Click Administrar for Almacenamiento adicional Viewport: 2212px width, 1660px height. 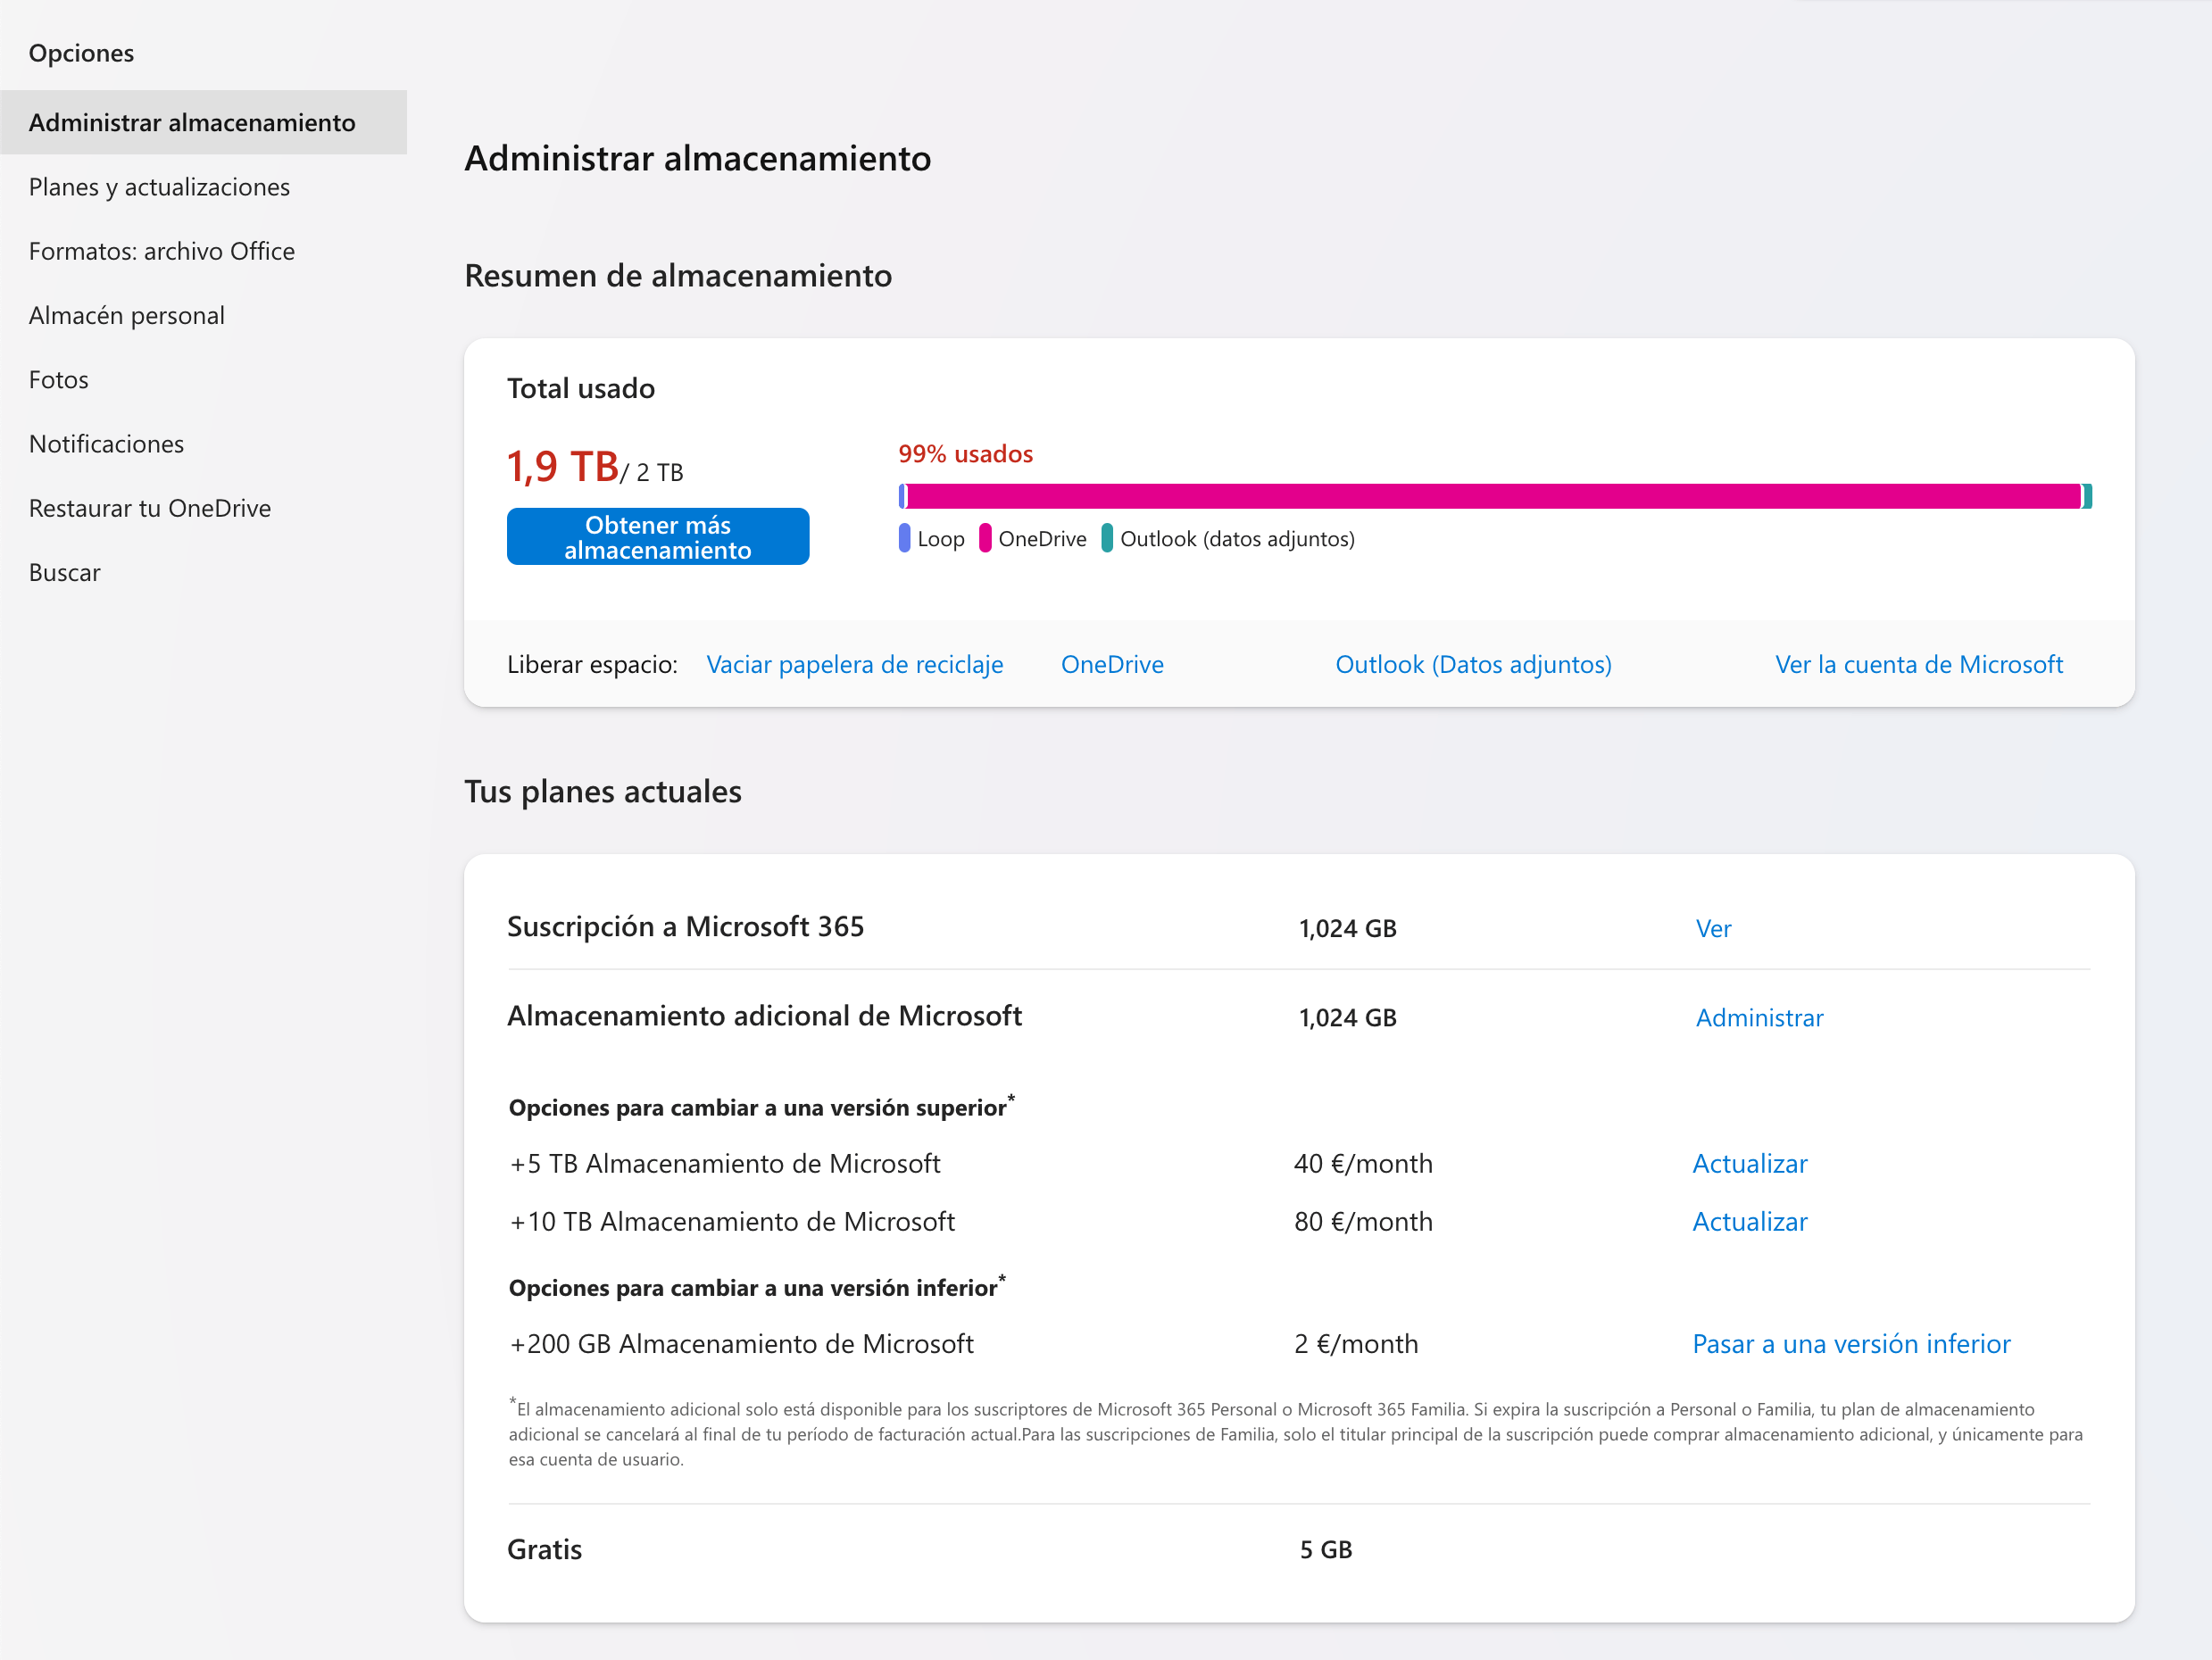pyautogui.click(x=1760, y=1017)
